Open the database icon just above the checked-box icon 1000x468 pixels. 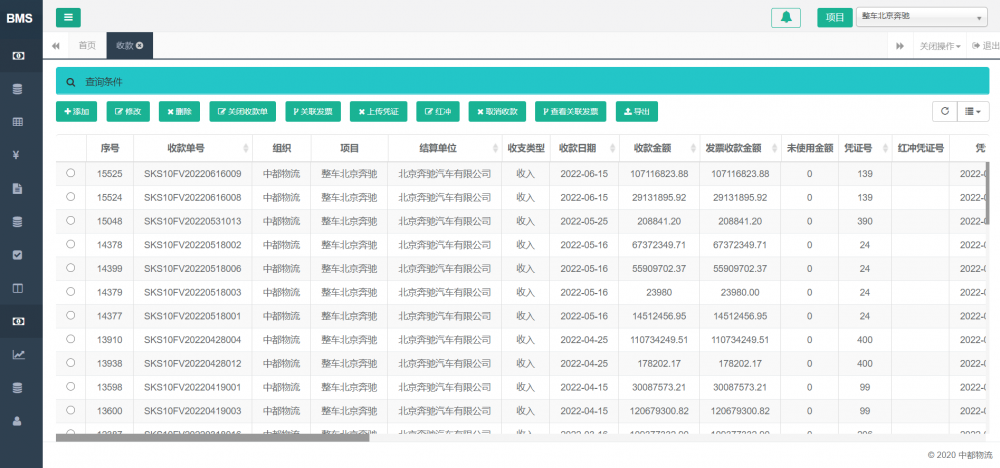point(18,221)
